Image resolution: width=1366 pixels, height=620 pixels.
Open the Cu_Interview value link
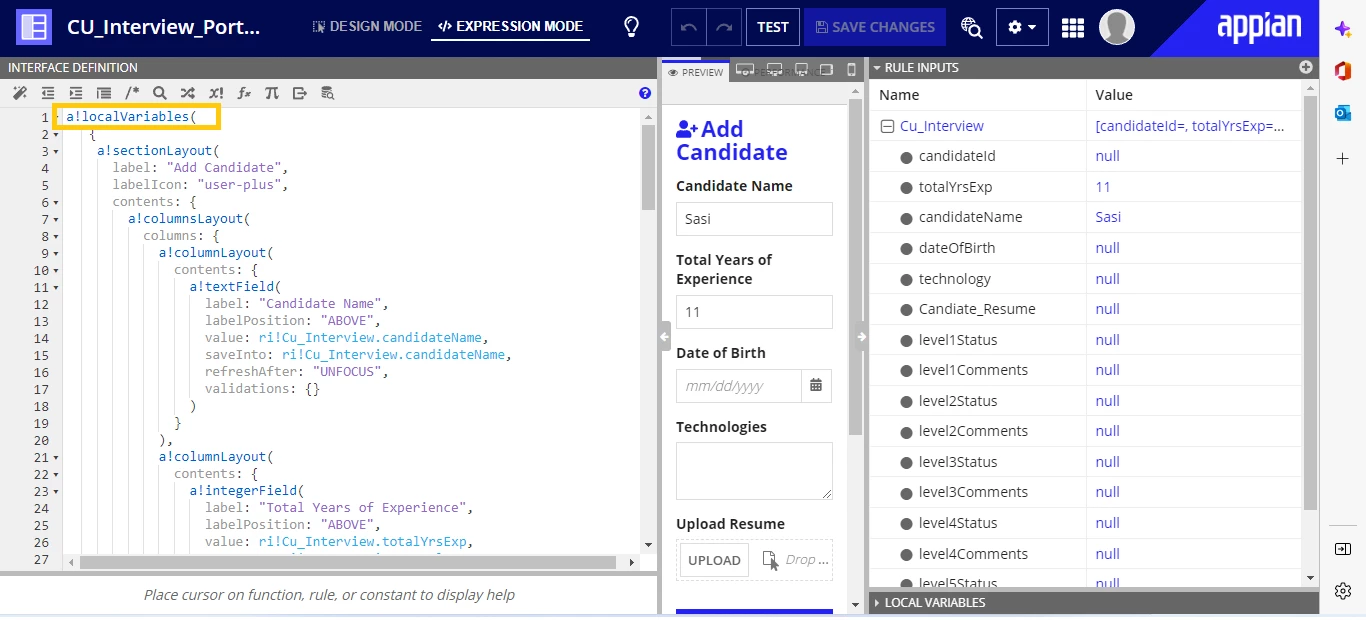coord(1190,126)
